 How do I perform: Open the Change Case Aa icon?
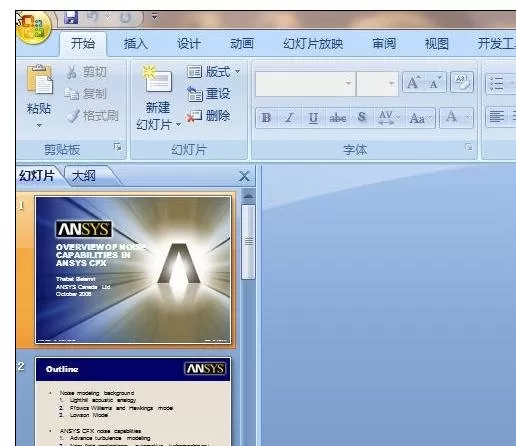(x=420, y=118)
